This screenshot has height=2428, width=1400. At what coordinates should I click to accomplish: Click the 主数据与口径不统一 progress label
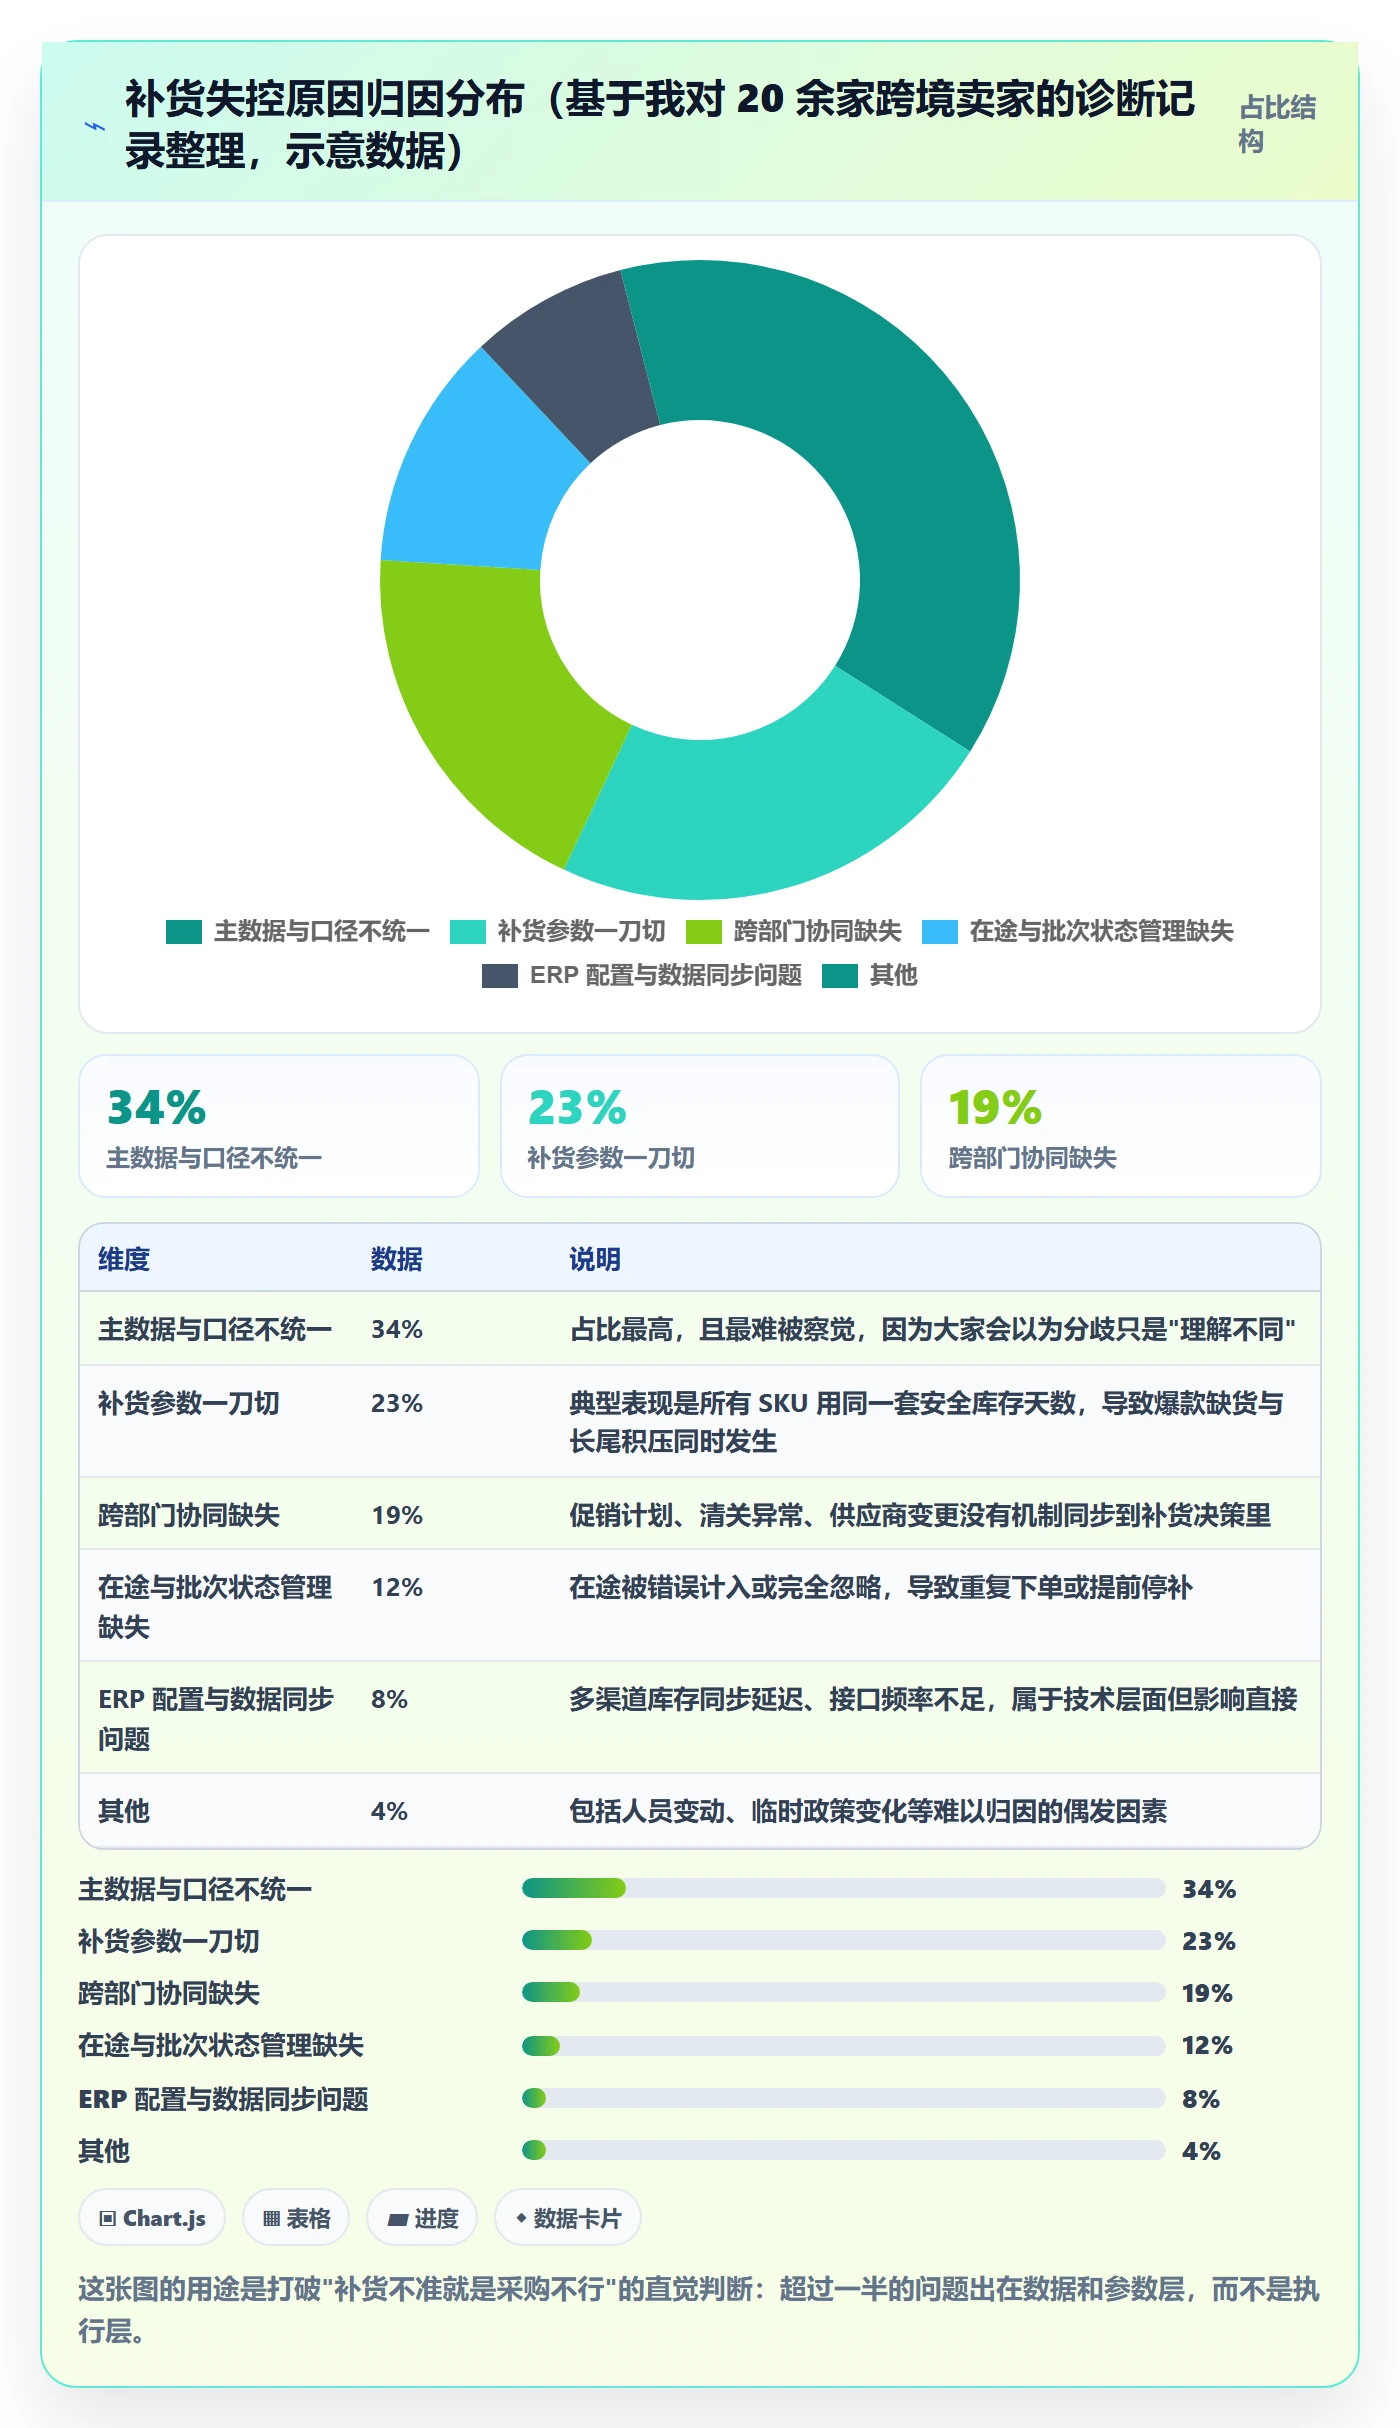click(x=196, y=1889)
